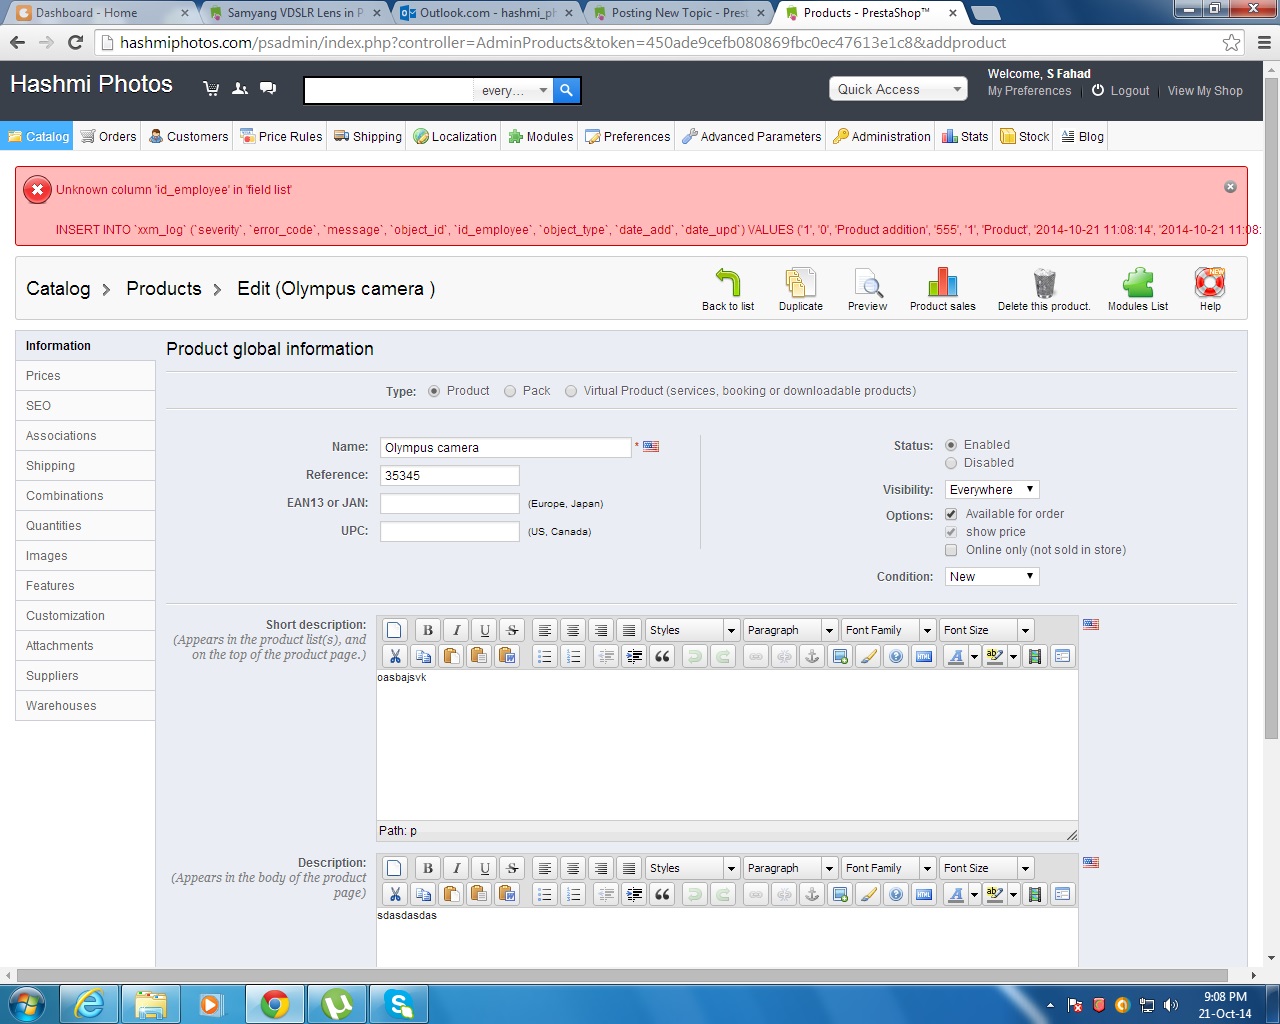This screenshot has width=1280, height=1024.
Task: Open the Visibility dropdown
Action: tap(992, 490)
